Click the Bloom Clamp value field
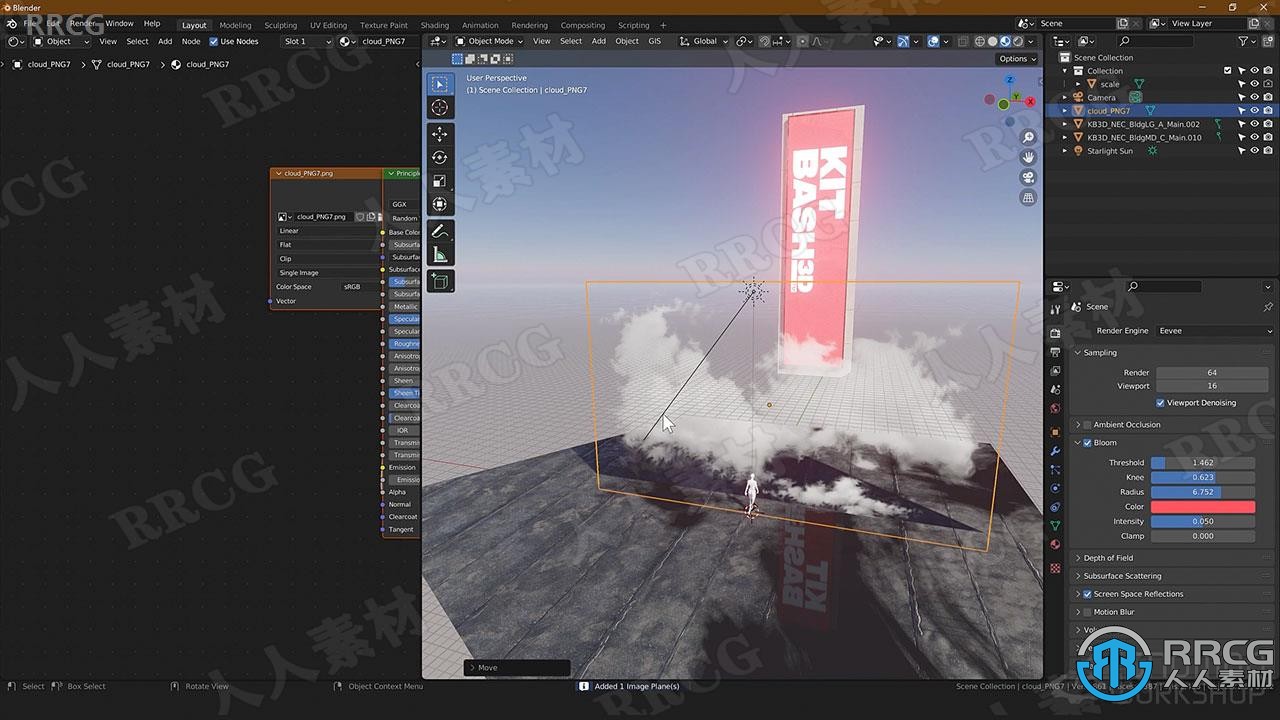Image resolution: width=1280 pixels, height=720 pixels. [x=1203, y=536]
